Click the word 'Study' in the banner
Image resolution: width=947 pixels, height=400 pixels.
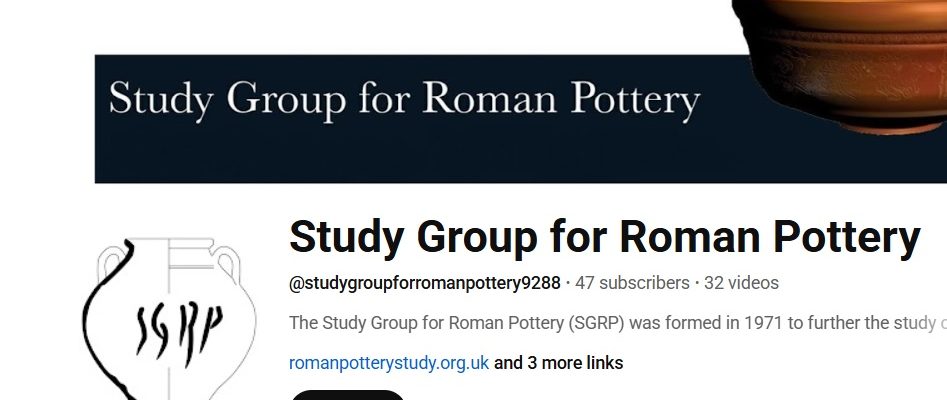point(161,102)
